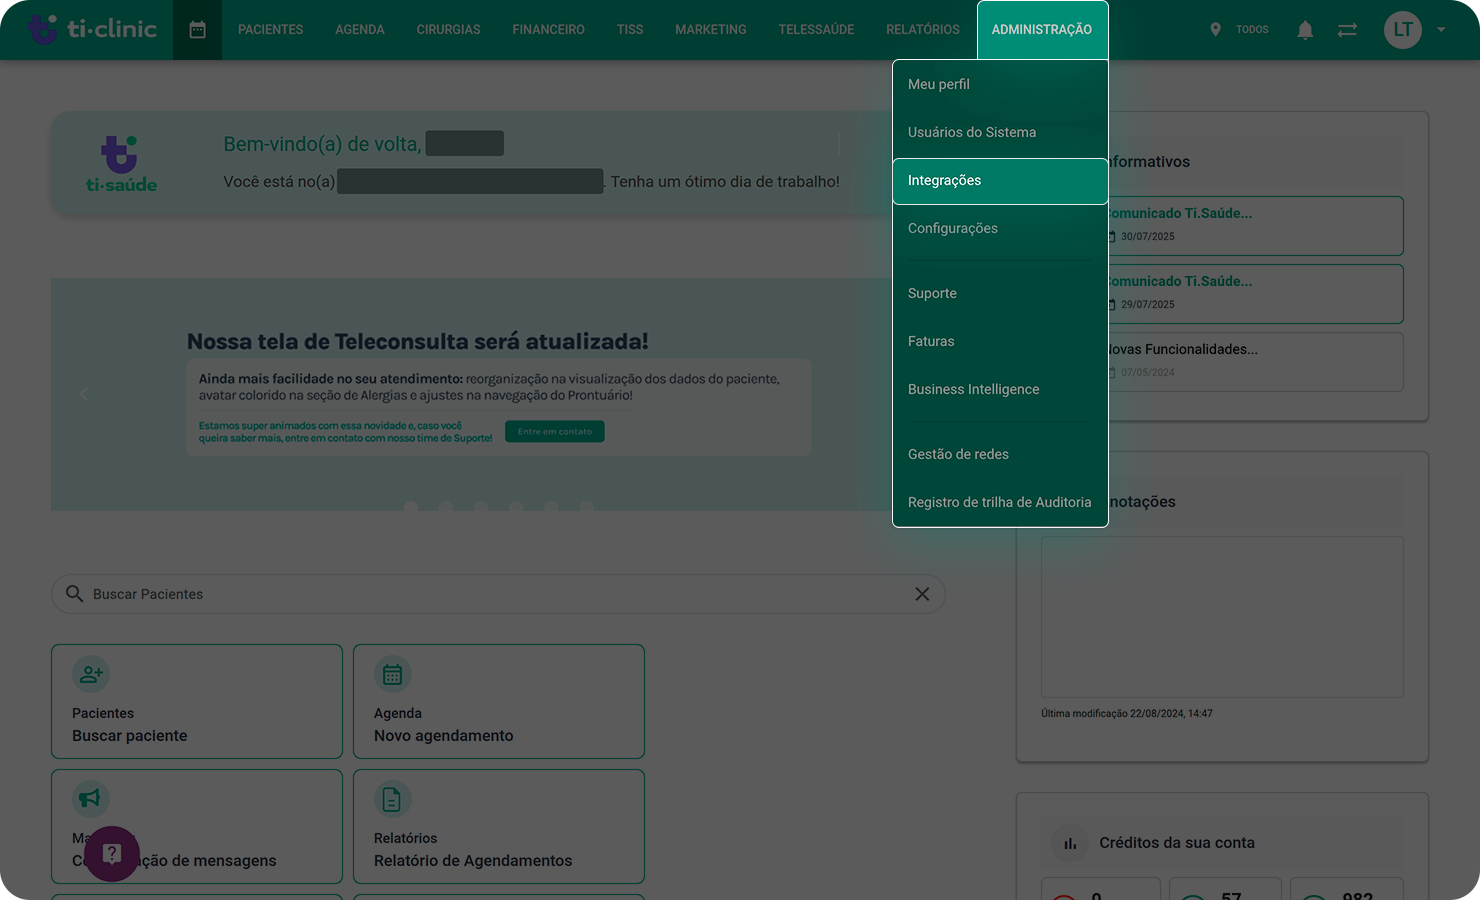Open the LT user avatar
The width and height of the screenshot is (1480, 900).
[1402, 30]
